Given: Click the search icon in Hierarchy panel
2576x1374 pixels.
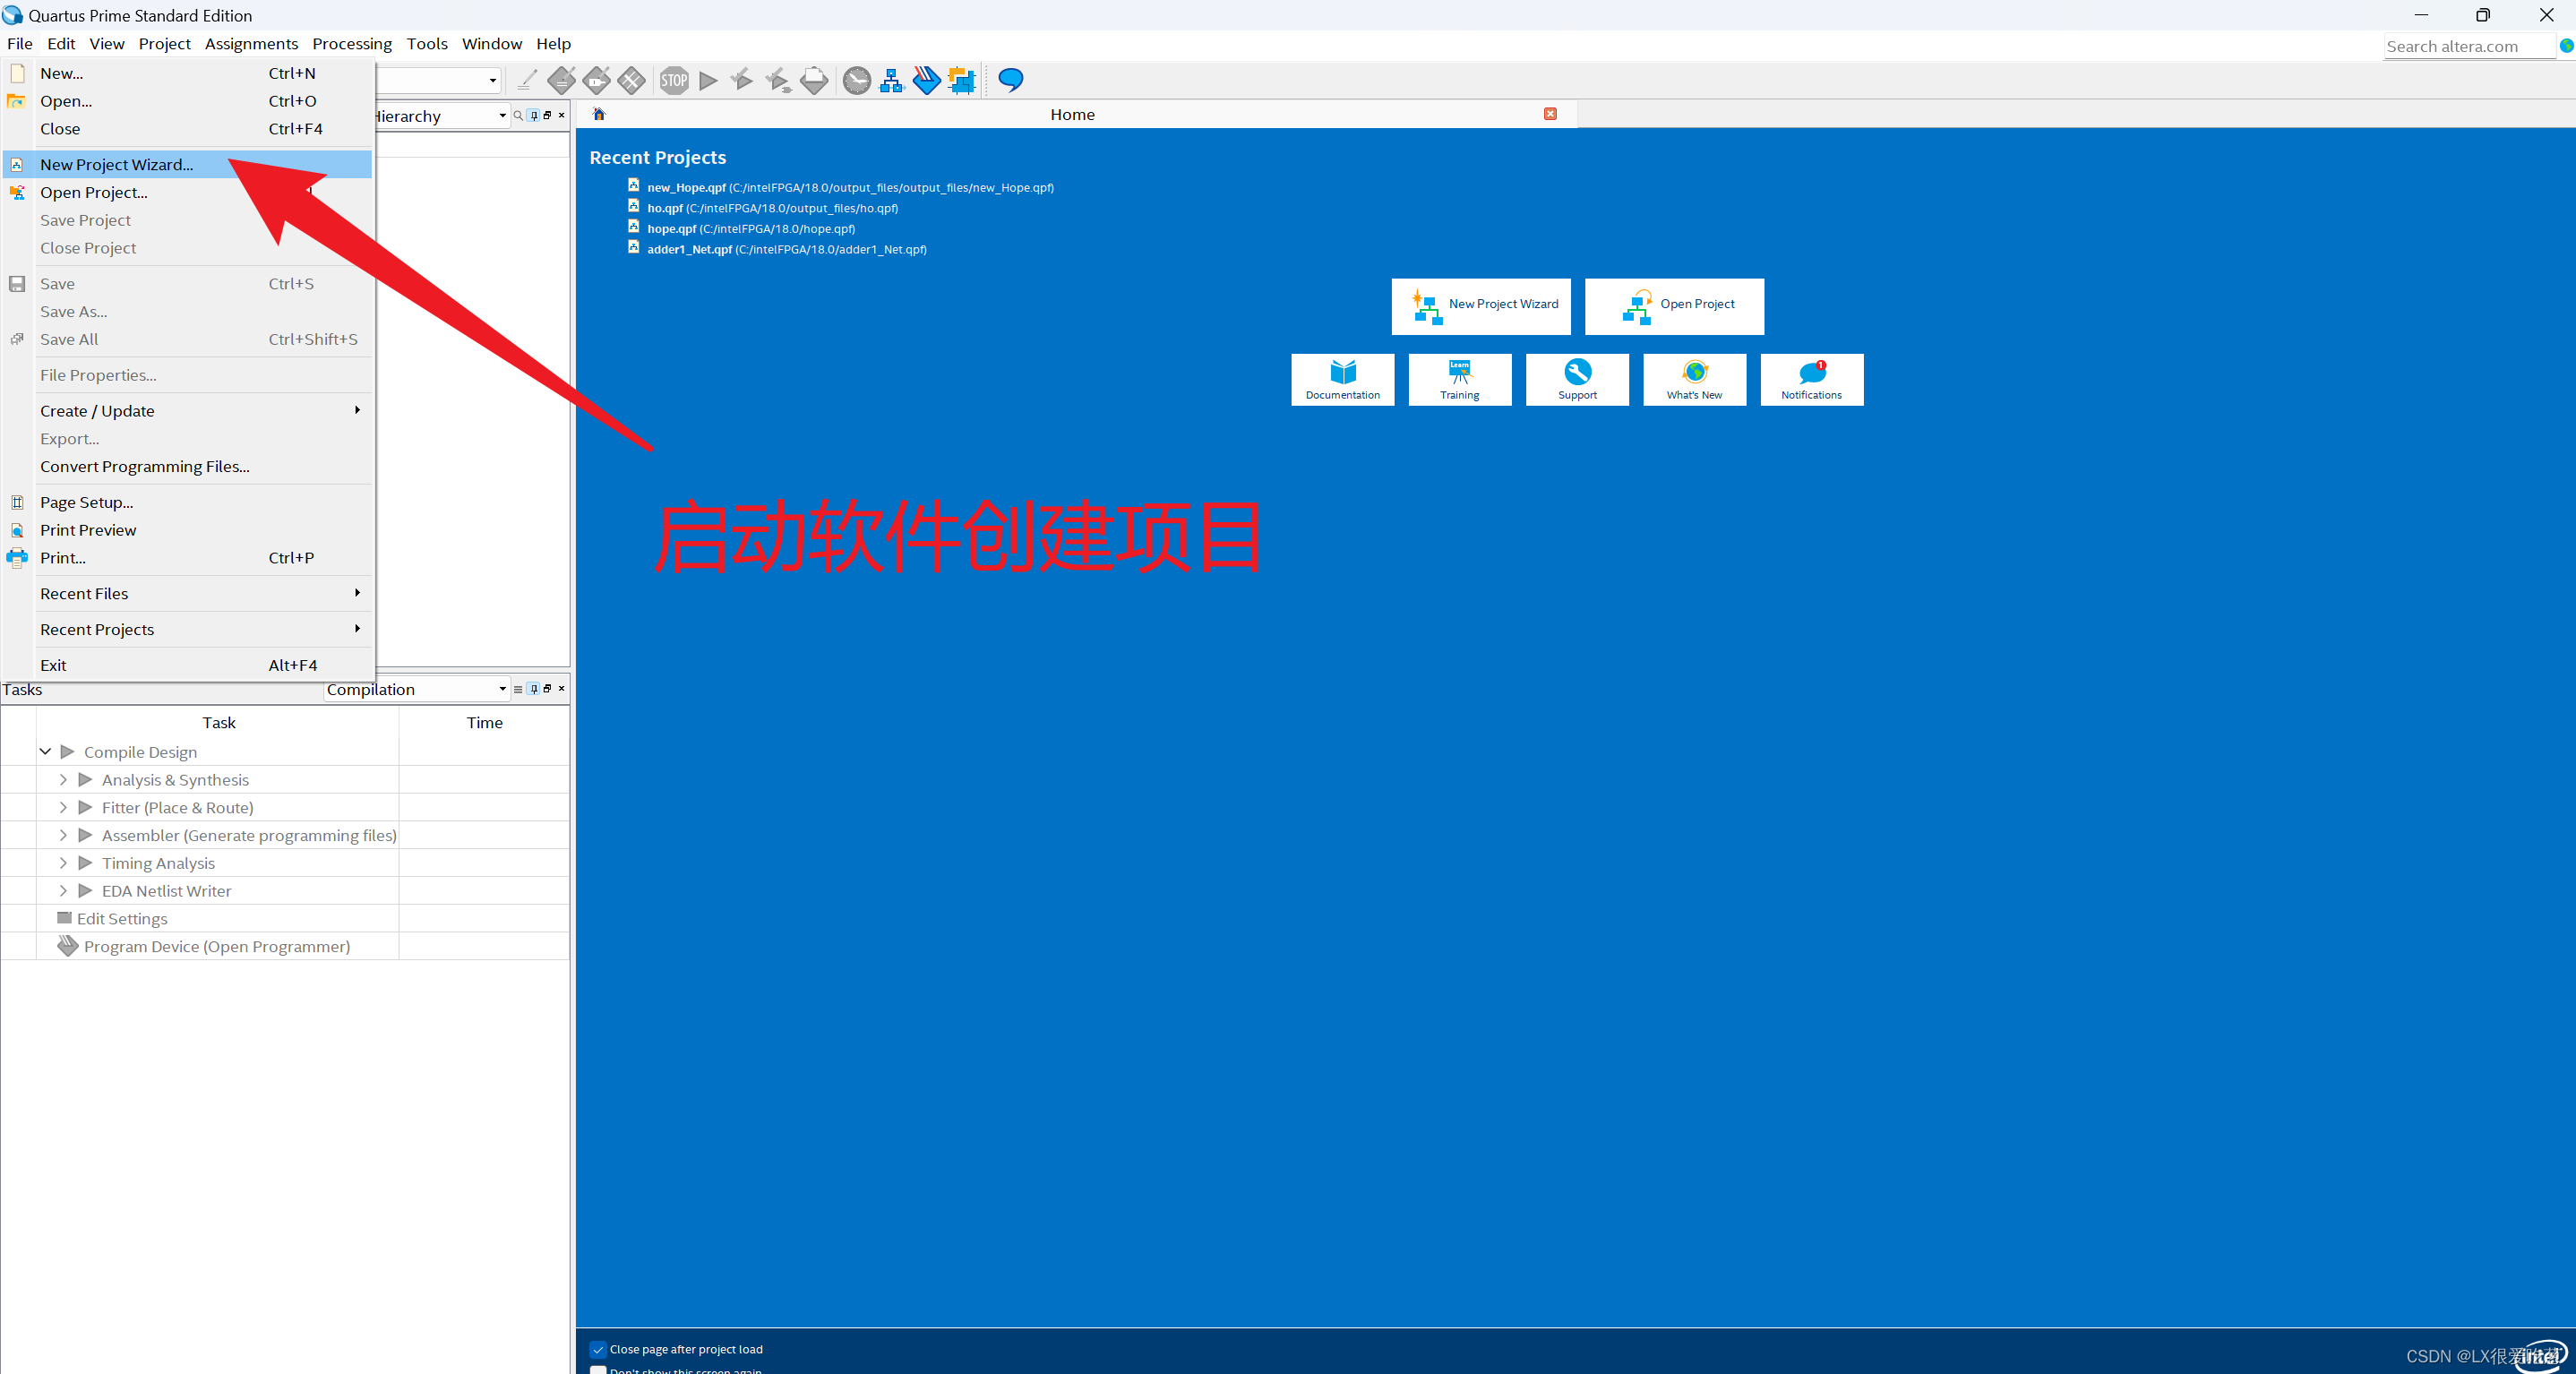Looking at the screenshot, I should coord(518,116).
